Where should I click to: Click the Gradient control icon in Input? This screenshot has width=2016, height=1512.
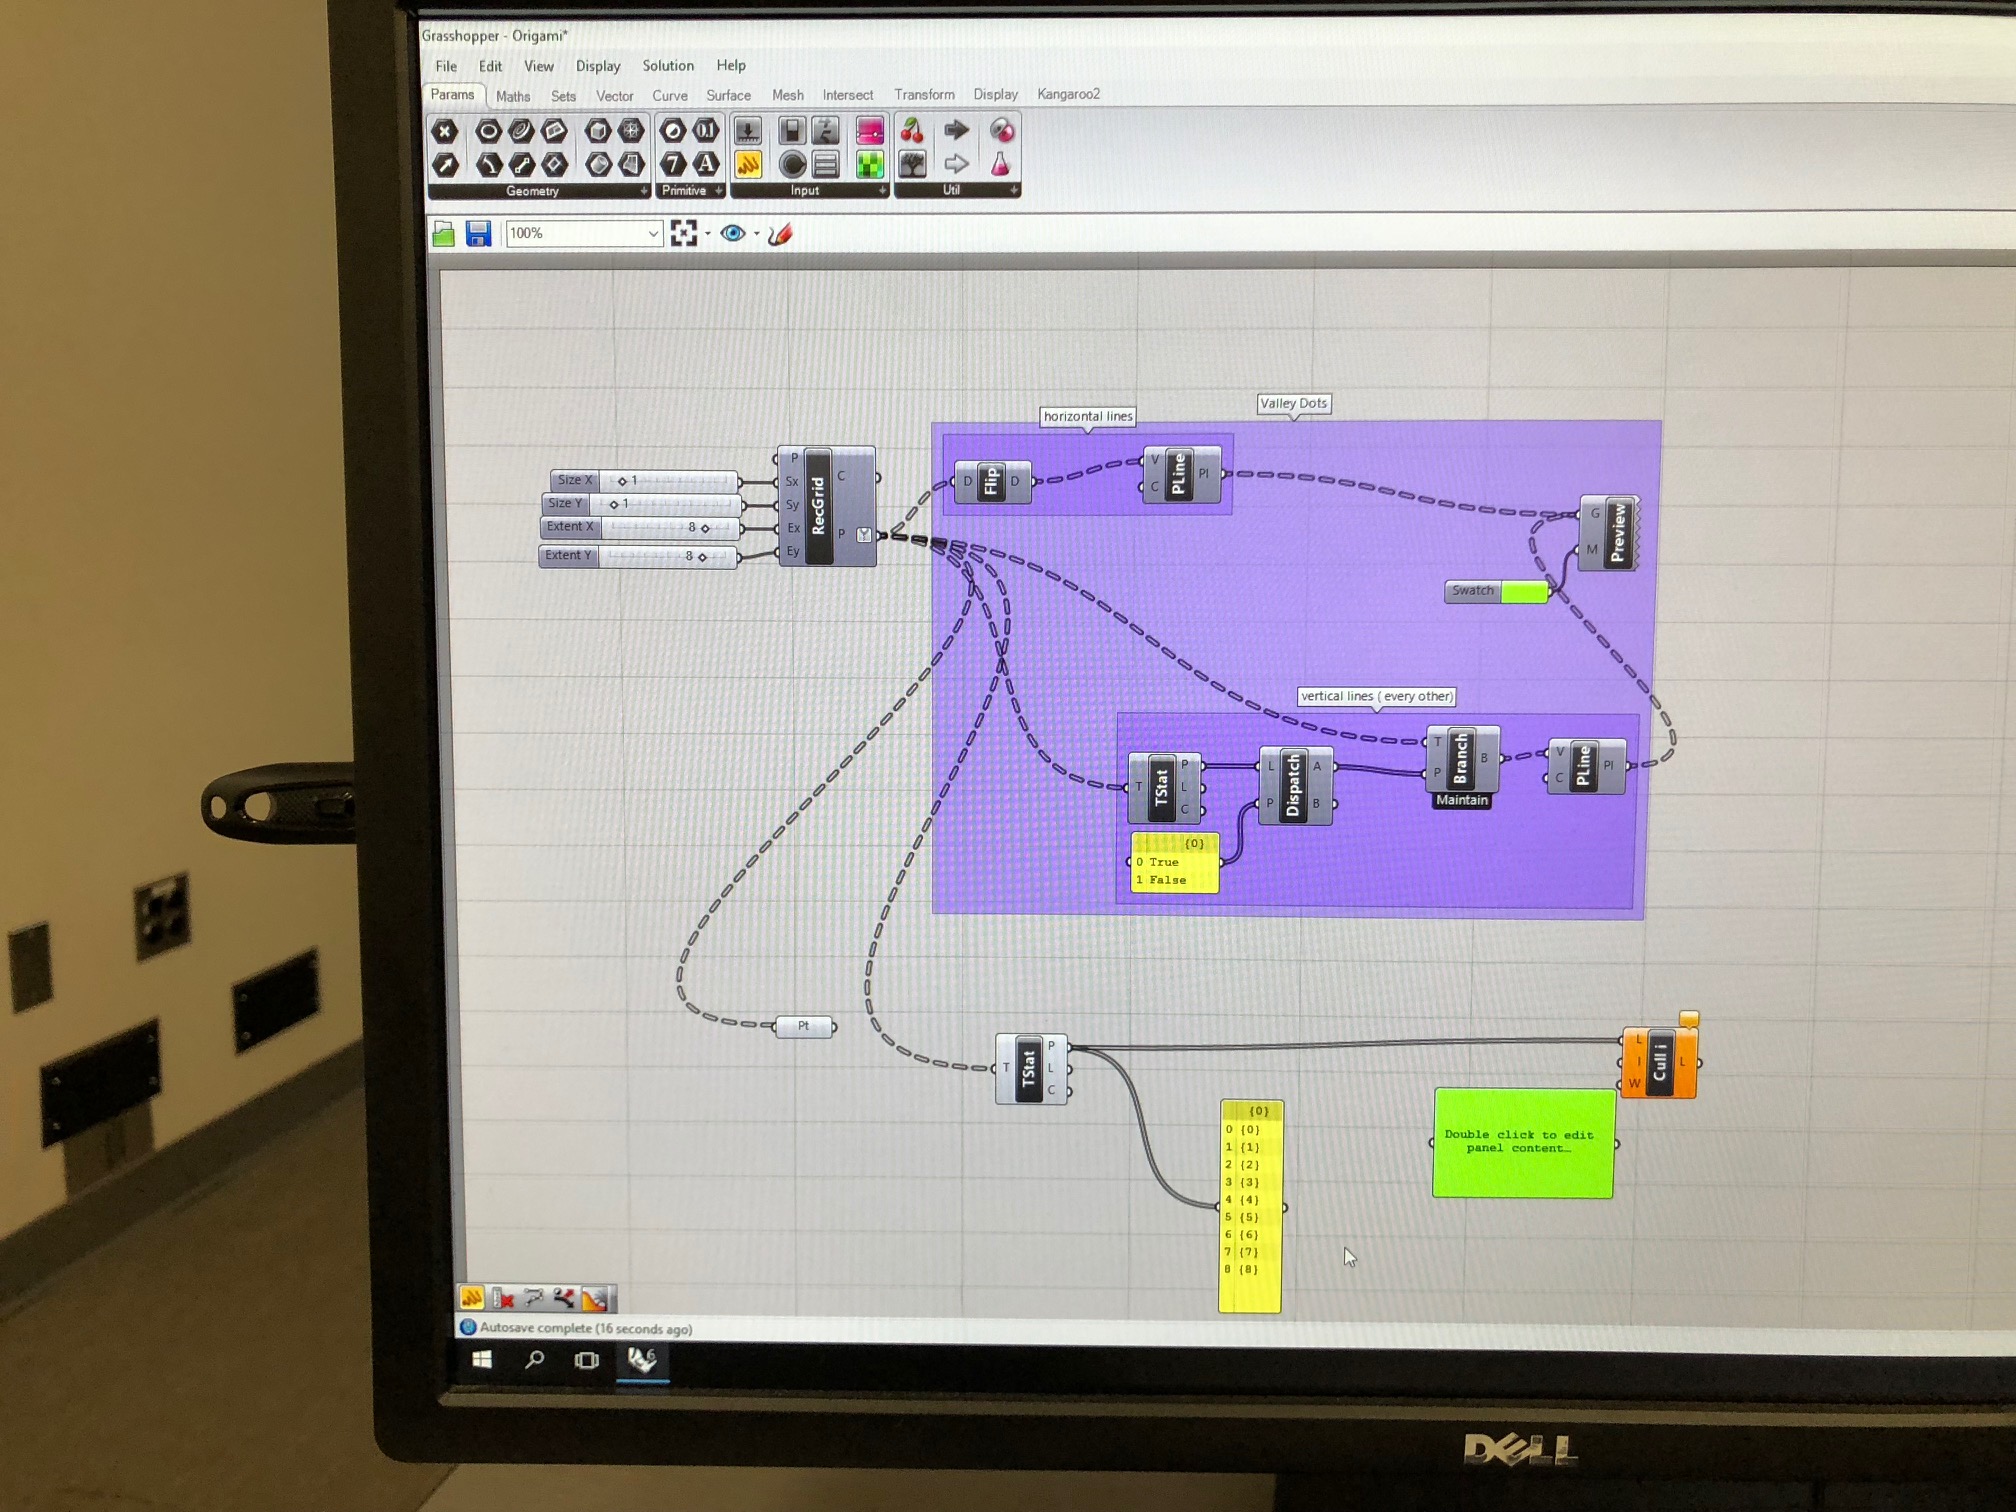[x=869, y=132]
